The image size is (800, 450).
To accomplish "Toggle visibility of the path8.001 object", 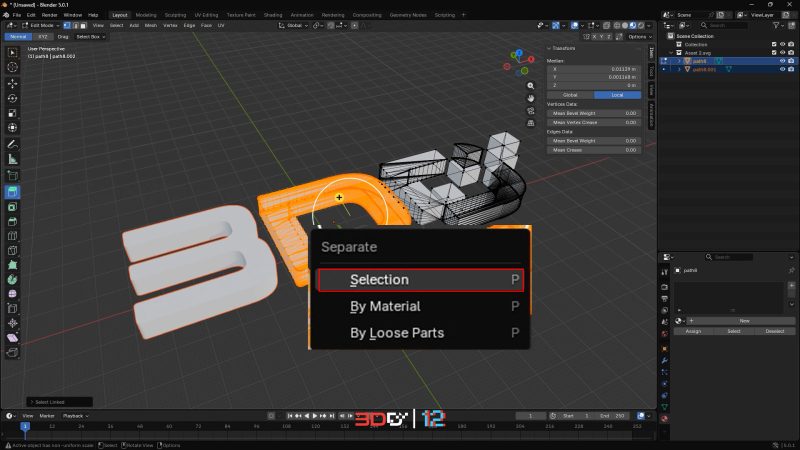I will pos(781,70).
